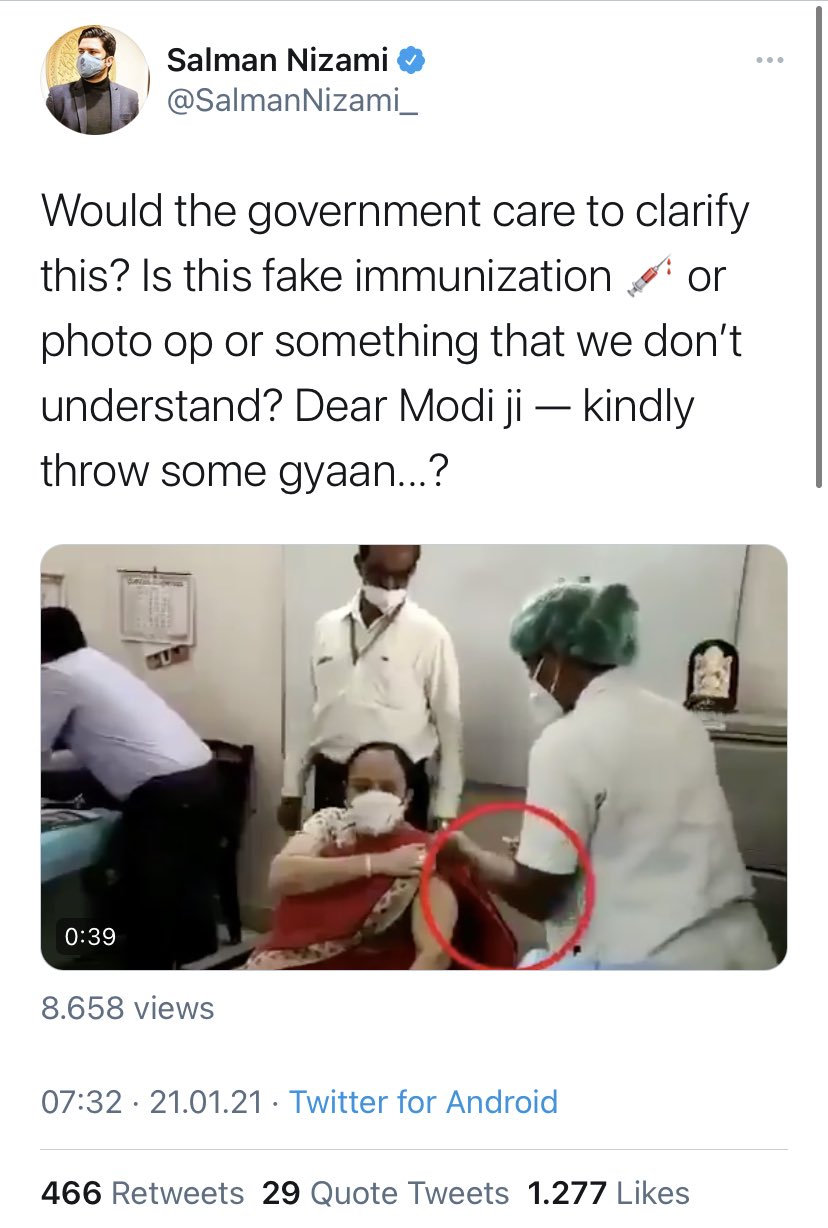Tap the wall calendar in video frame
Viewport: 828px width, 1228px height.
[x=157, y=608]
